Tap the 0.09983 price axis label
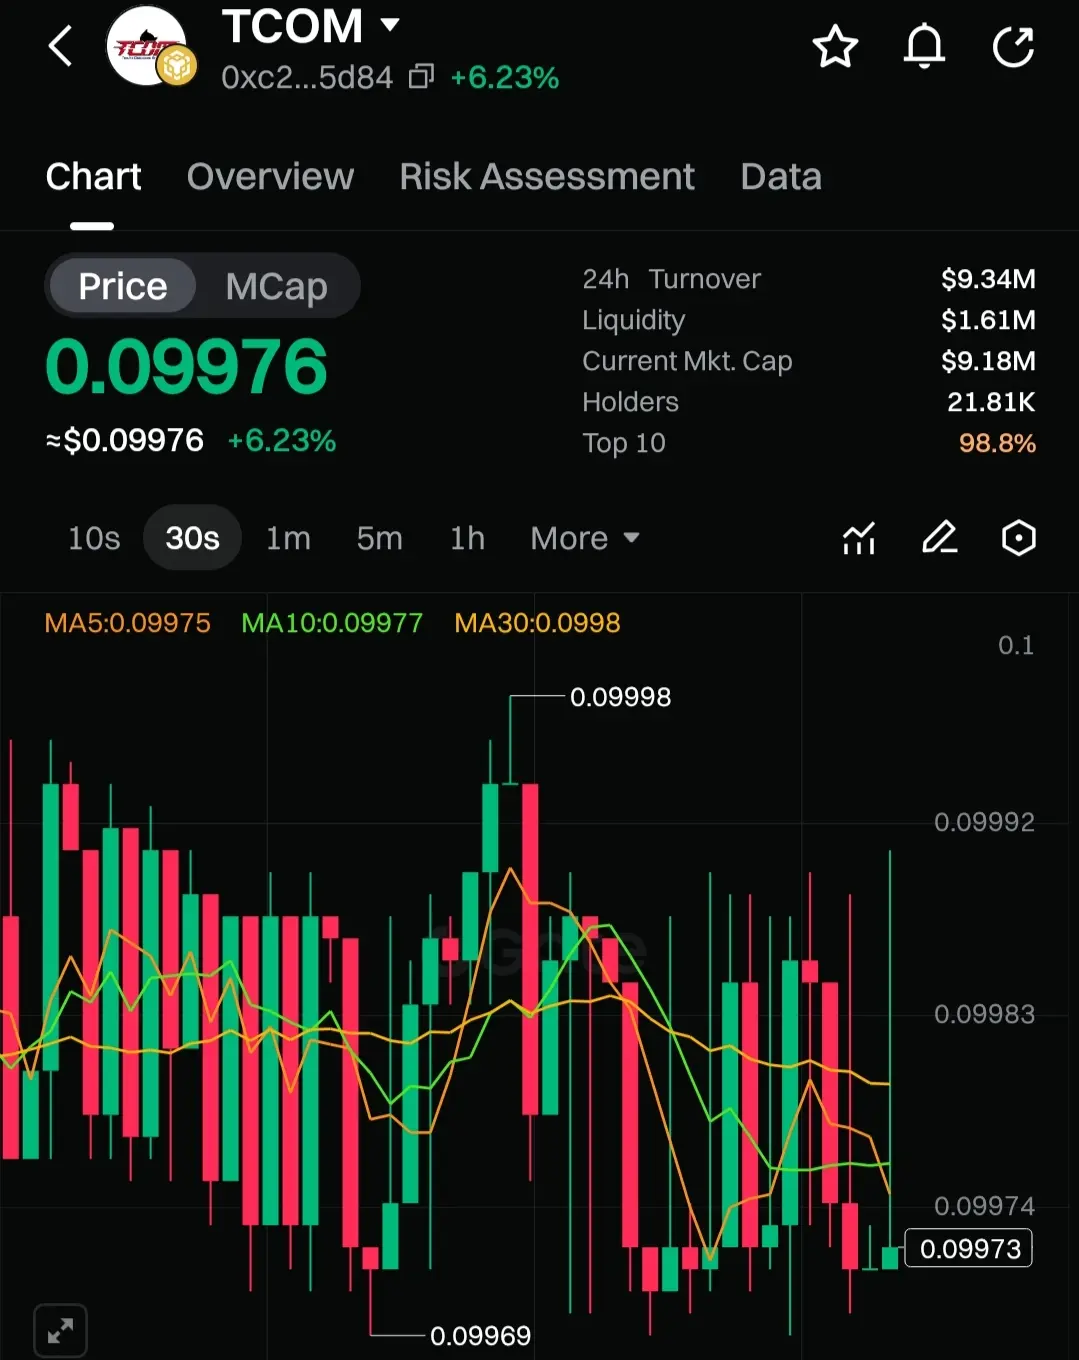Viewport: 1079px width, 1360px height. (x=984, y=1014)
